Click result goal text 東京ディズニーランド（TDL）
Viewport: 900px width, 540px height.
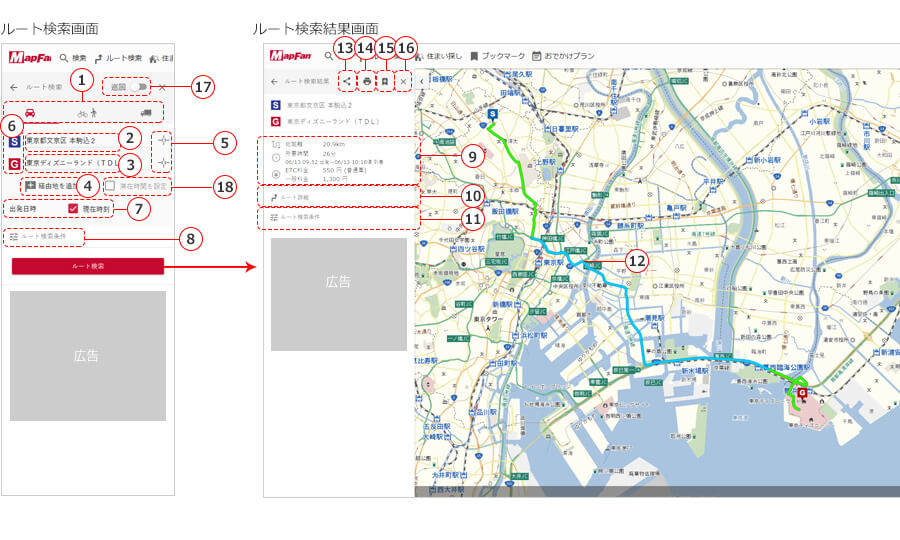333,121
